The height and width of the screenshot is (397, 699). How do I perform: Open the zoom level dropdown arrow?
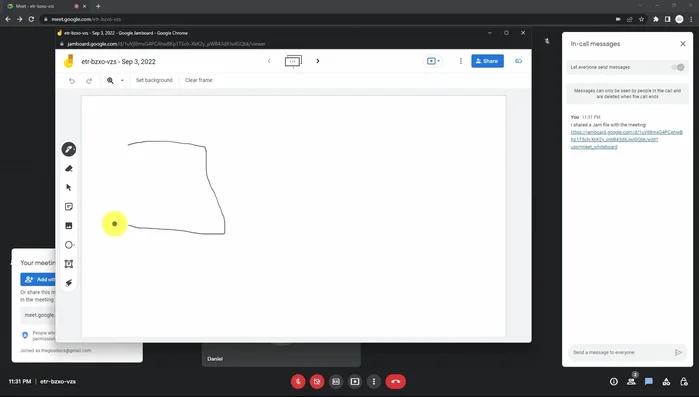(122, 81)
